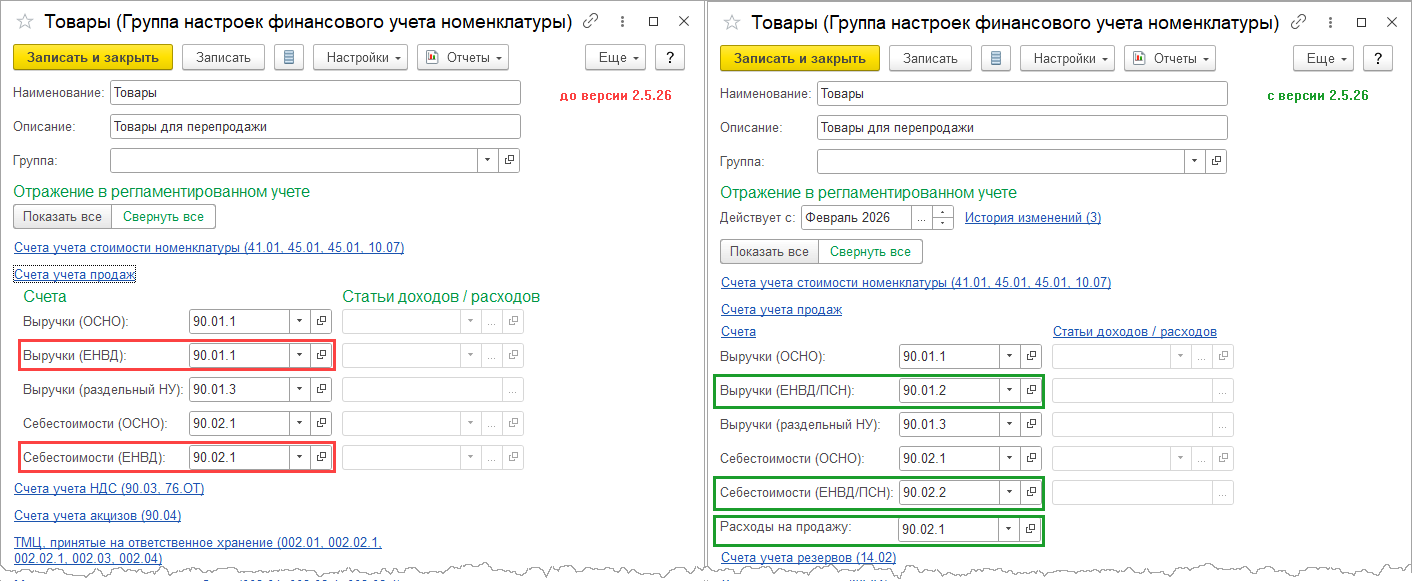Click the open icon beside the left Группа field
The height and width of the screenshot is (581, 1412).
(x=509, y=160)
